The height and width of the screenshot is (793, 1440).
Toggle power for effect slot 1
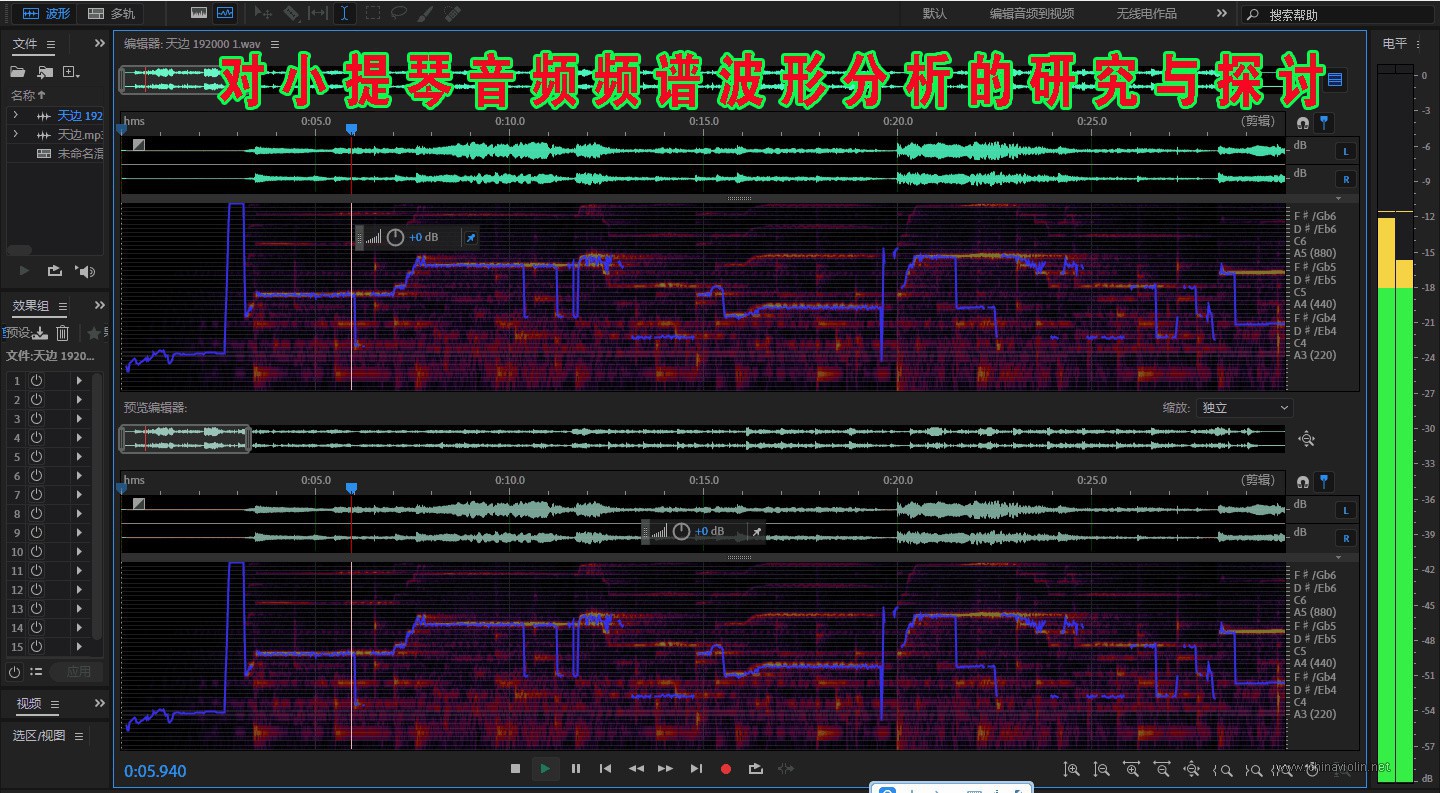click(x=36, y=381)
